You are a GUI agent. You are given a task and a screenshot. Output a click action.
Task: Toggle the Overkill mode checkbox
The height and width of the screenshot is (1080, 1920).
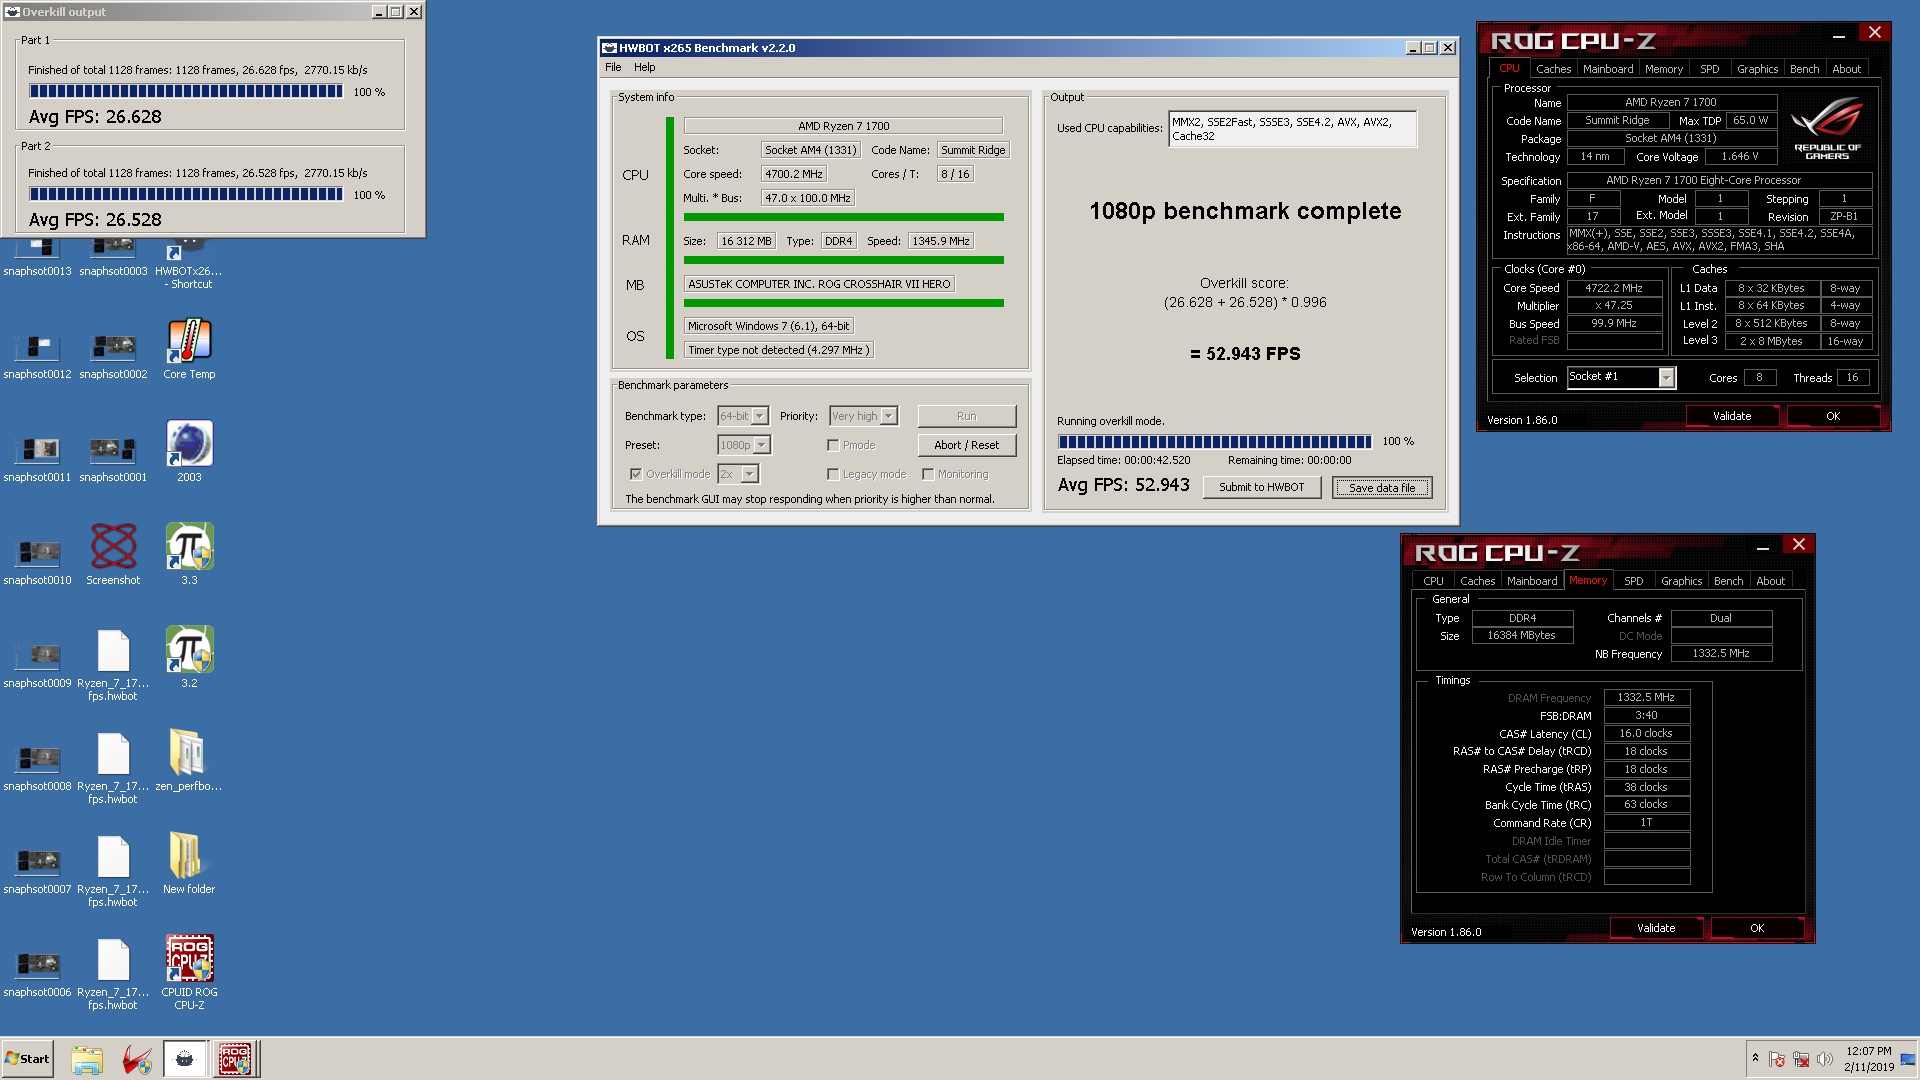(x=636, y=474)
